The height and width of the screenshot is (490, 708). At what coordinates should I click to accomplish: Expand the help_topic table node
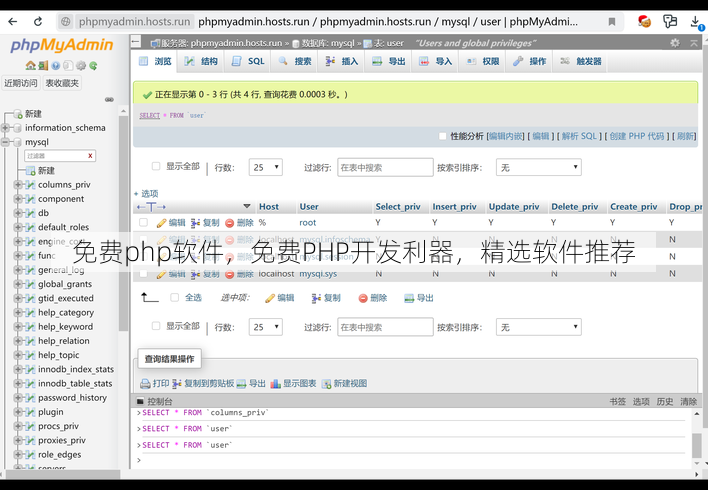point(18,355)
